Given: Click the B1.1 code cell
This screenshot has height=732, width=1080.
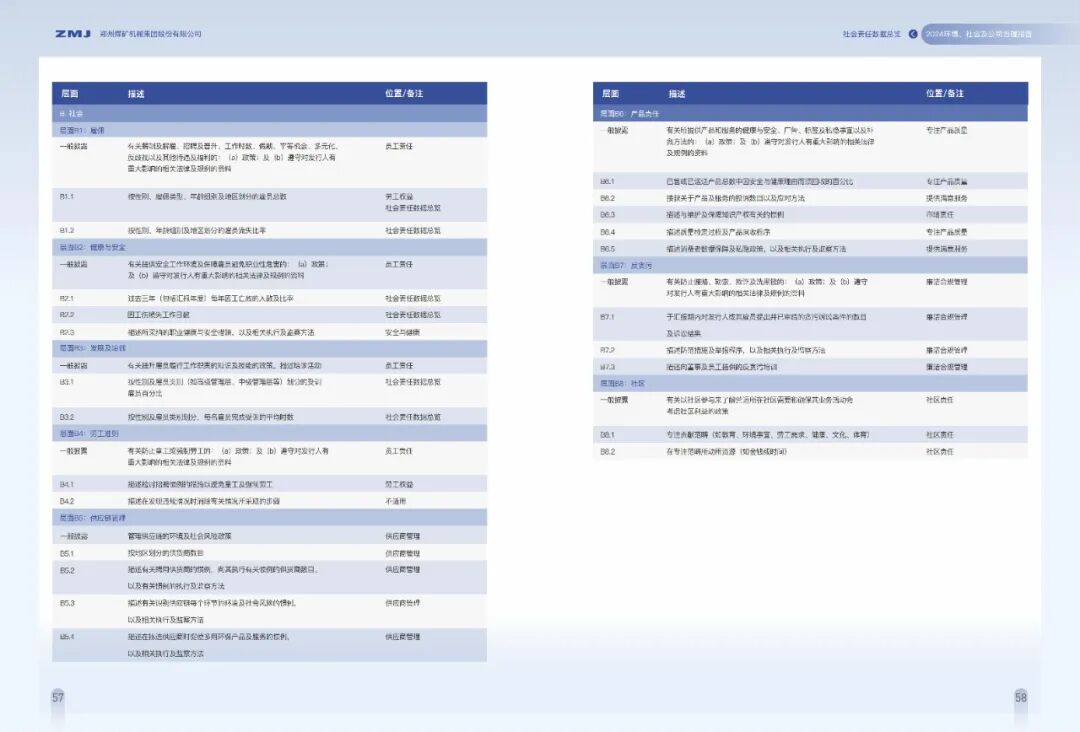Looking at the screenshot, I should click(67, 197).
